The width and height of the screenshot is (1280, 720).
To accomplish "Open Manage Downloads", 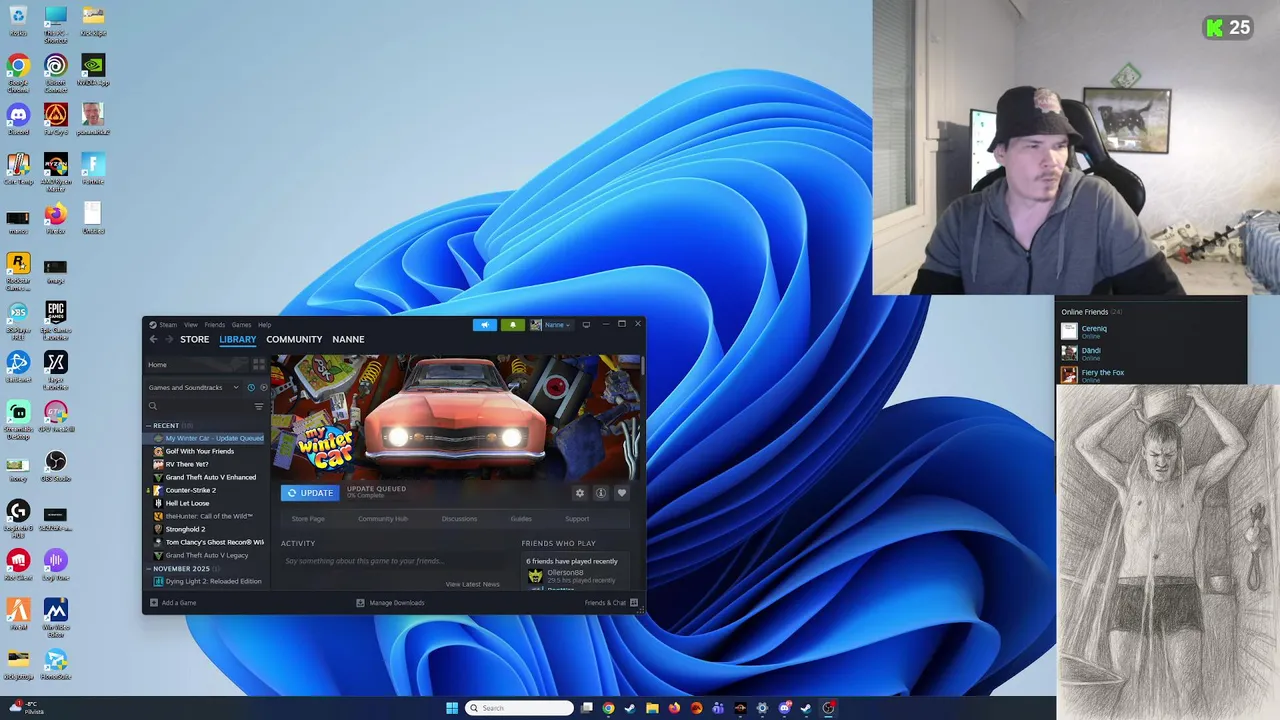I will pos(390,603).
